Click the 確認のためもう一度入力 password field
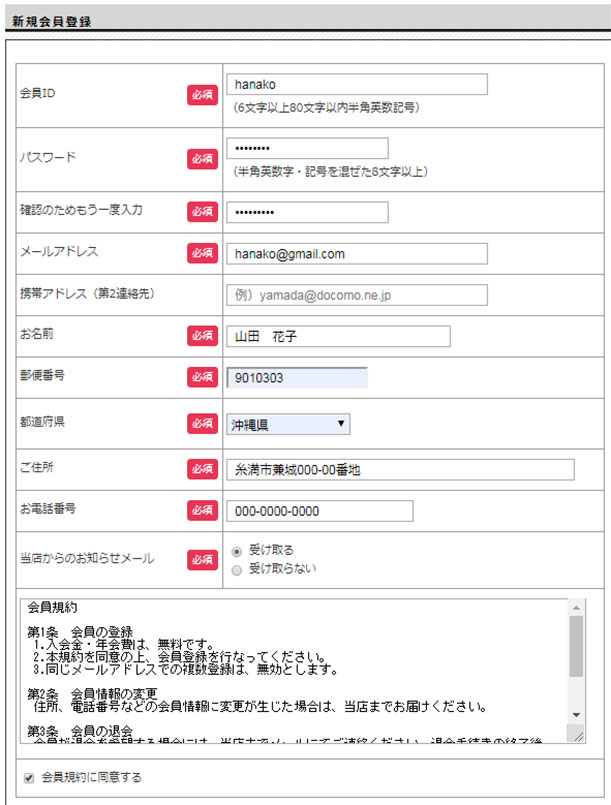The image size is (611, 805). tap(307, 212)
